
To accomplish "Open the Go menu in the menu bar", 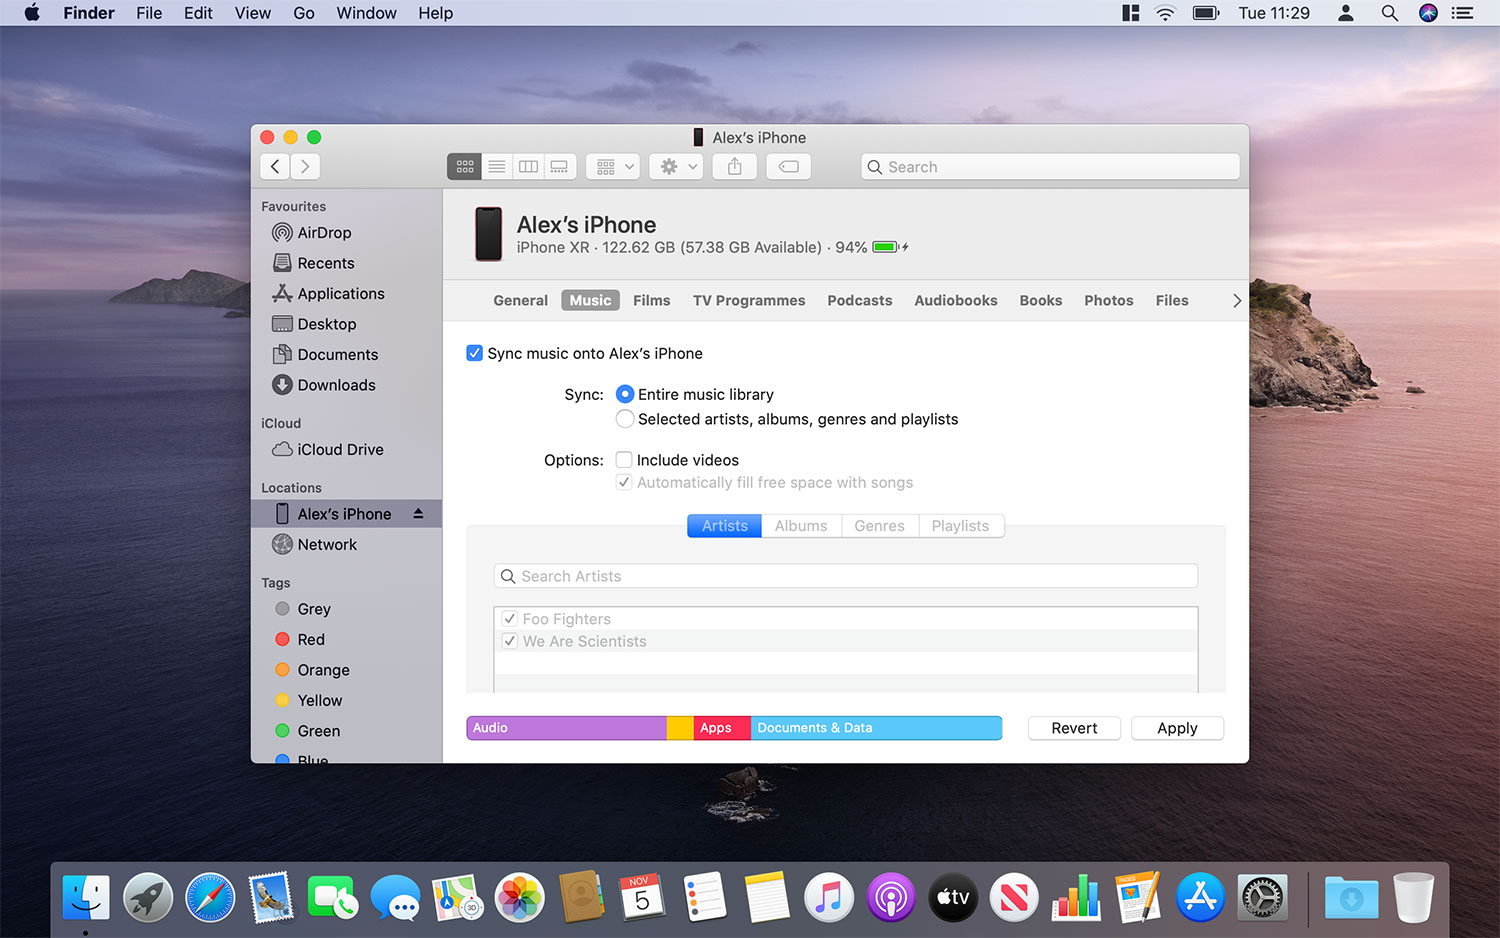I will point(303,13).
